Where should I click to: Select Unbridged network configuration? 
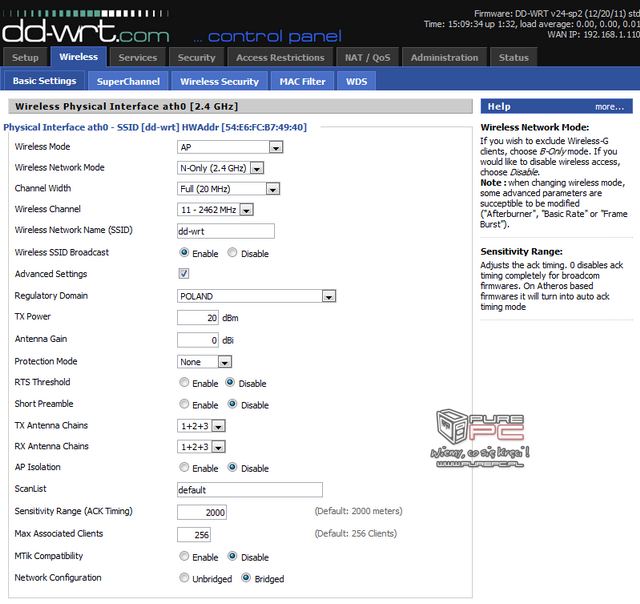tap(184, 578)
